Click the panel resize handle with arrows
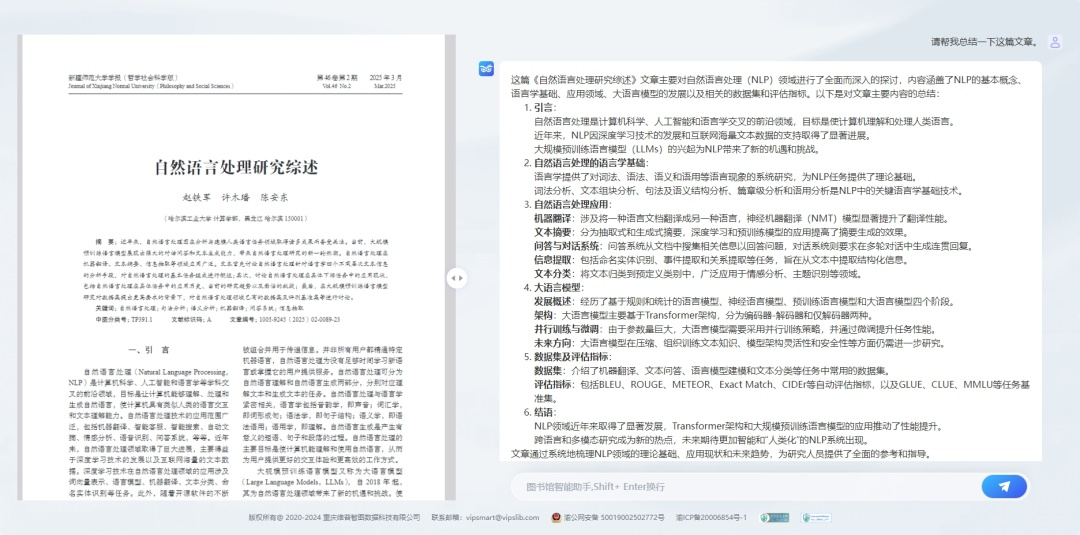This screenshot has height=535, width=1080. [456, 278]
